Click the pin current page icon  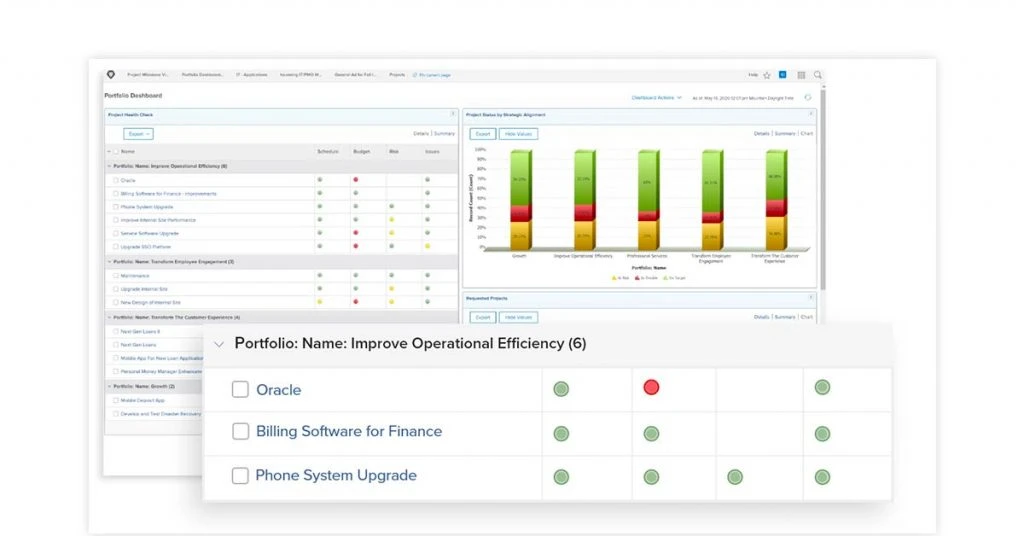tap(415, 75)
